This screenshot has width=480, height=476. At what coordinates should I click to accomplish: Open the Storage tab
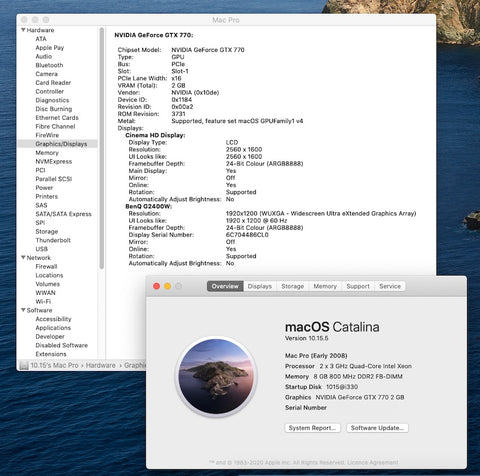point(292,286)
